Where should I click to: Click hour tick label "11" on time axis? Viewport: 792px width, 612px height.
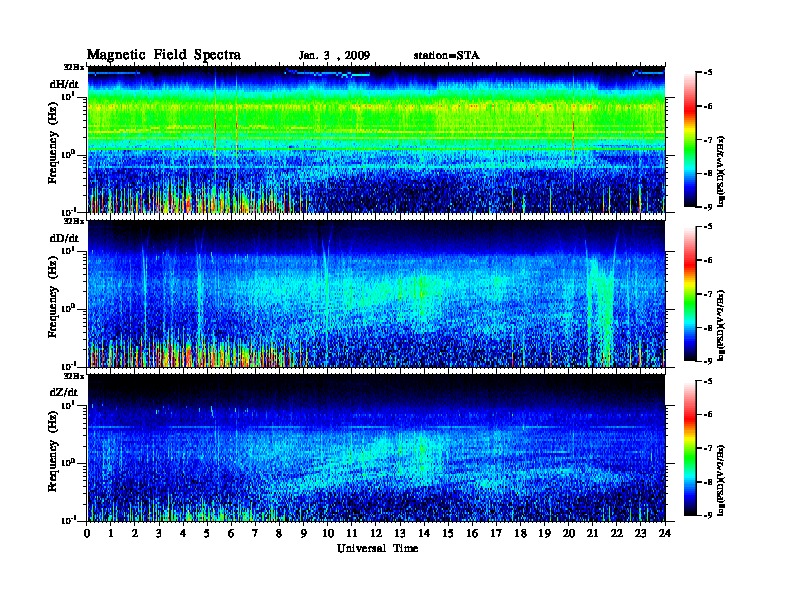pyautogui.click(x=352, y=534)
